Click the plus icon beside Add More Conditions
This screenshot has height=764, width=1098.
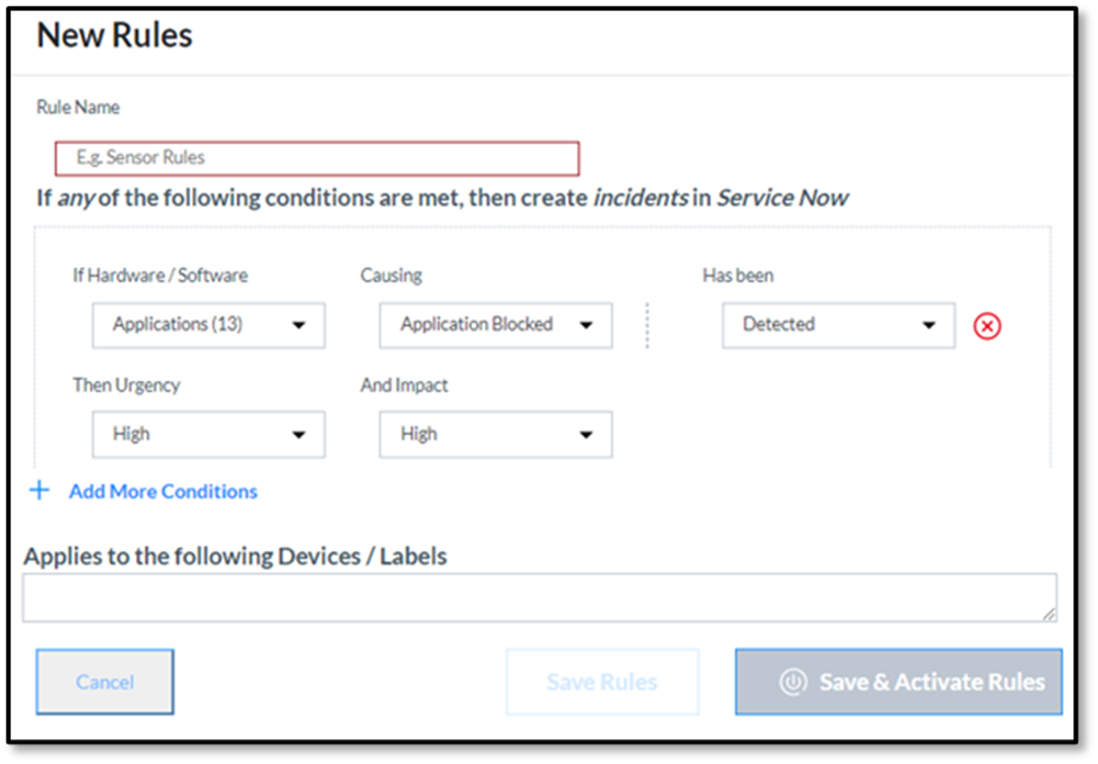pyautogui.click(x=40, y=490)
